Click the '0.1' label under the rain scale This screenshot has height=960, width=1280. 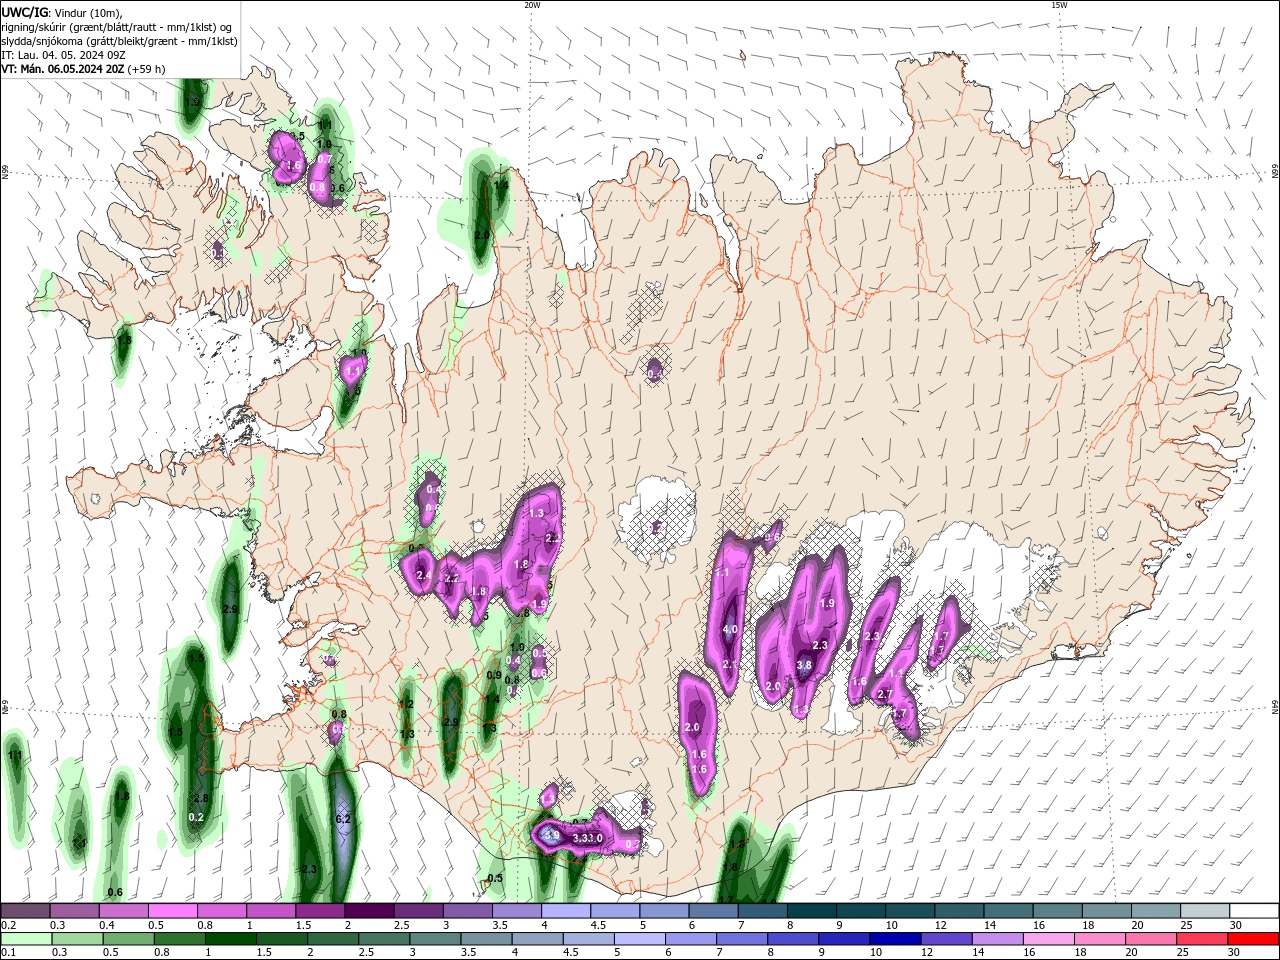pyautogui.click(x=9, y=953)
